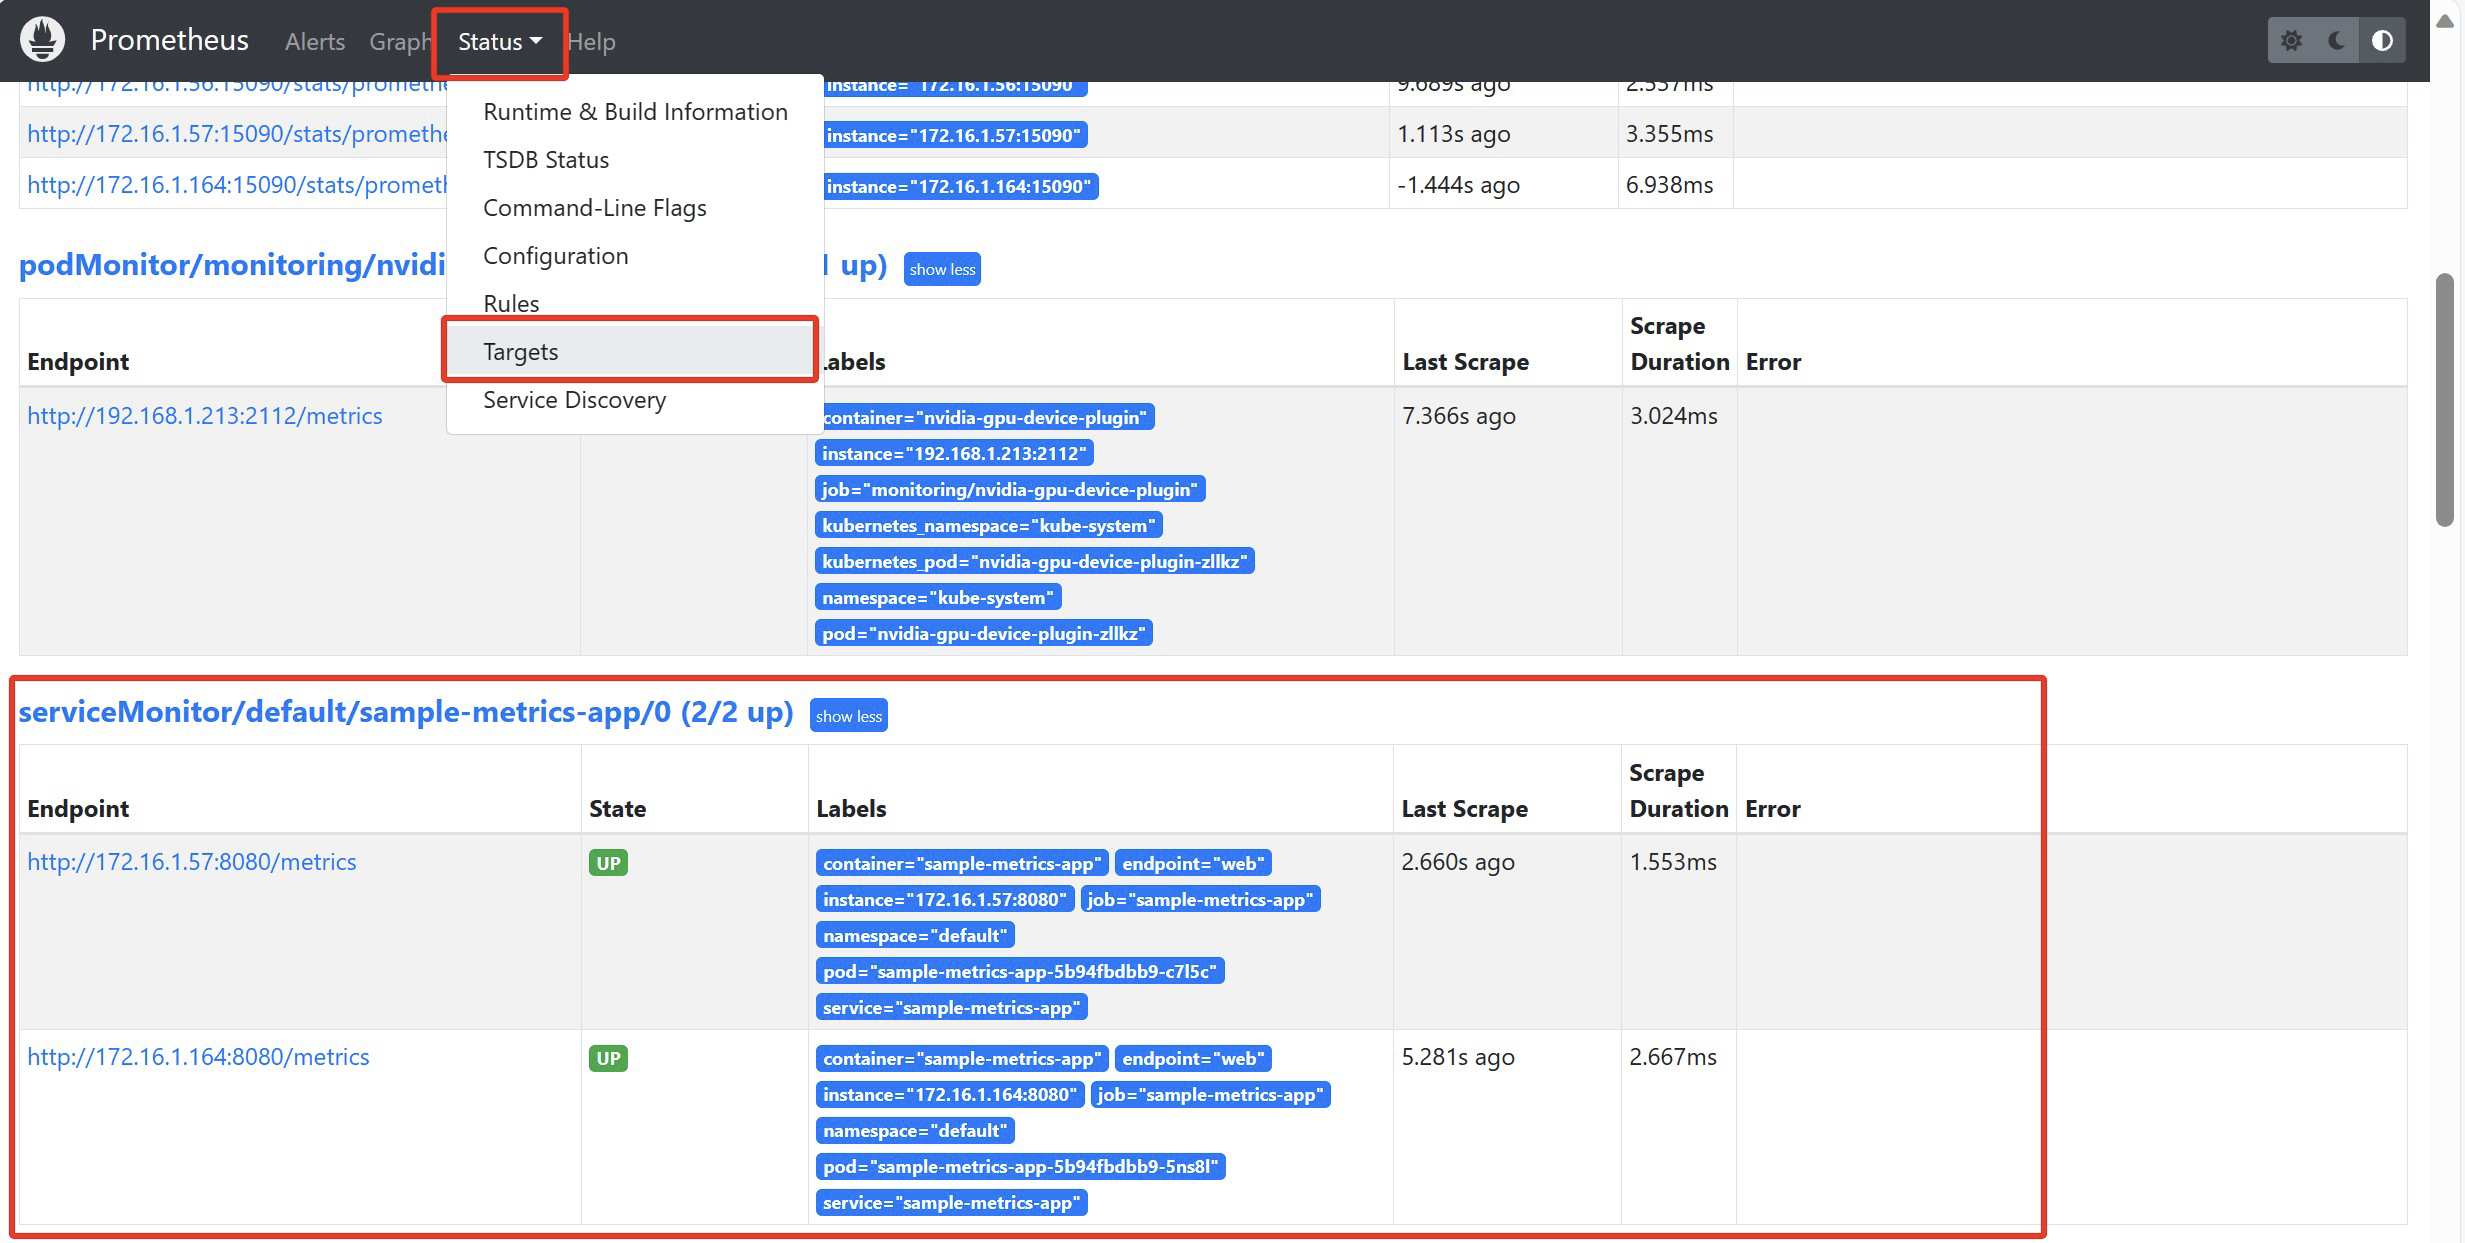Open http://192.168.1.213:2112/metrics endpoint

pyautogui.click(x=205, y=416)
